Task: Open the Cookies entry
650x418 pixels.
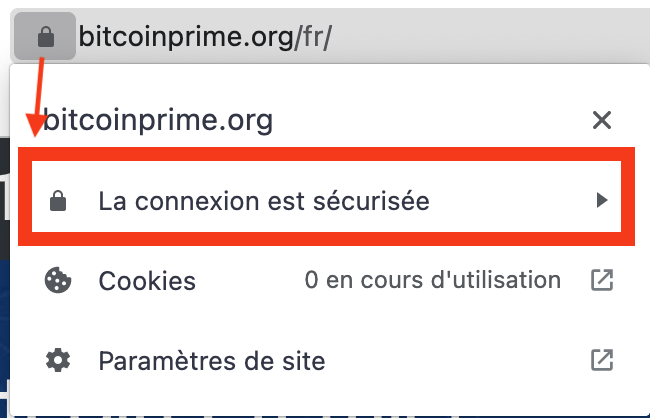Action: pyautogui.click(x=329, y=281)
